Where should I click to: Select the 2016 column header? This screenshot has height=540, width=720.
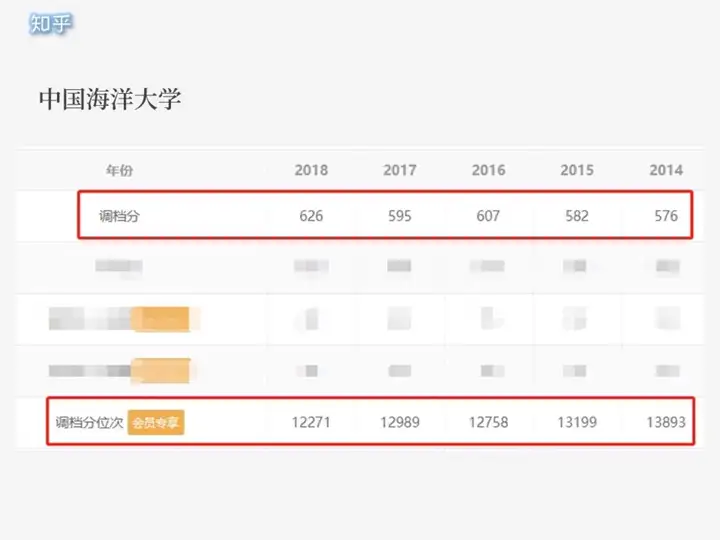point(489,170)
